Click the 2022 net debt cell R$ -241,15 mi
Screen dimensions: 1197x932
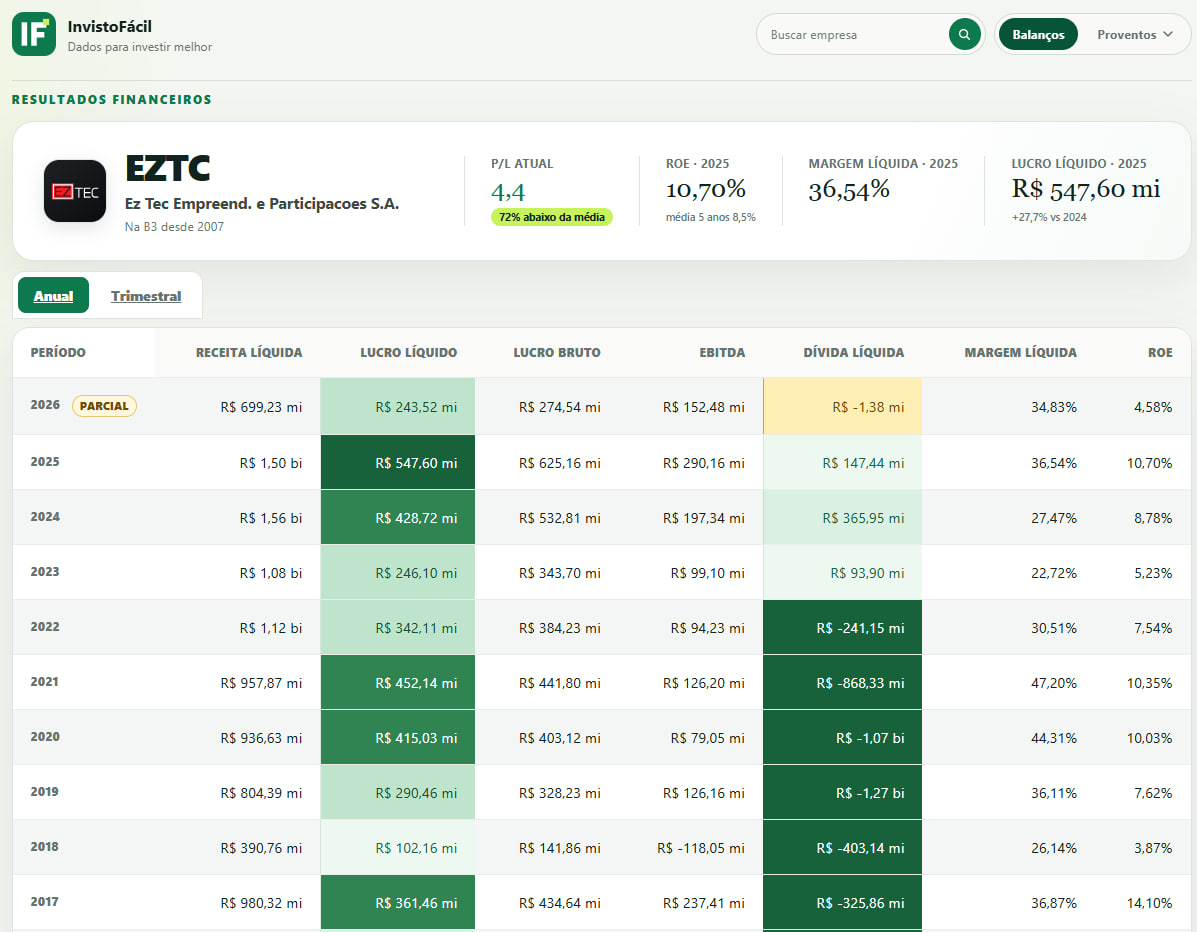(842, 627)
